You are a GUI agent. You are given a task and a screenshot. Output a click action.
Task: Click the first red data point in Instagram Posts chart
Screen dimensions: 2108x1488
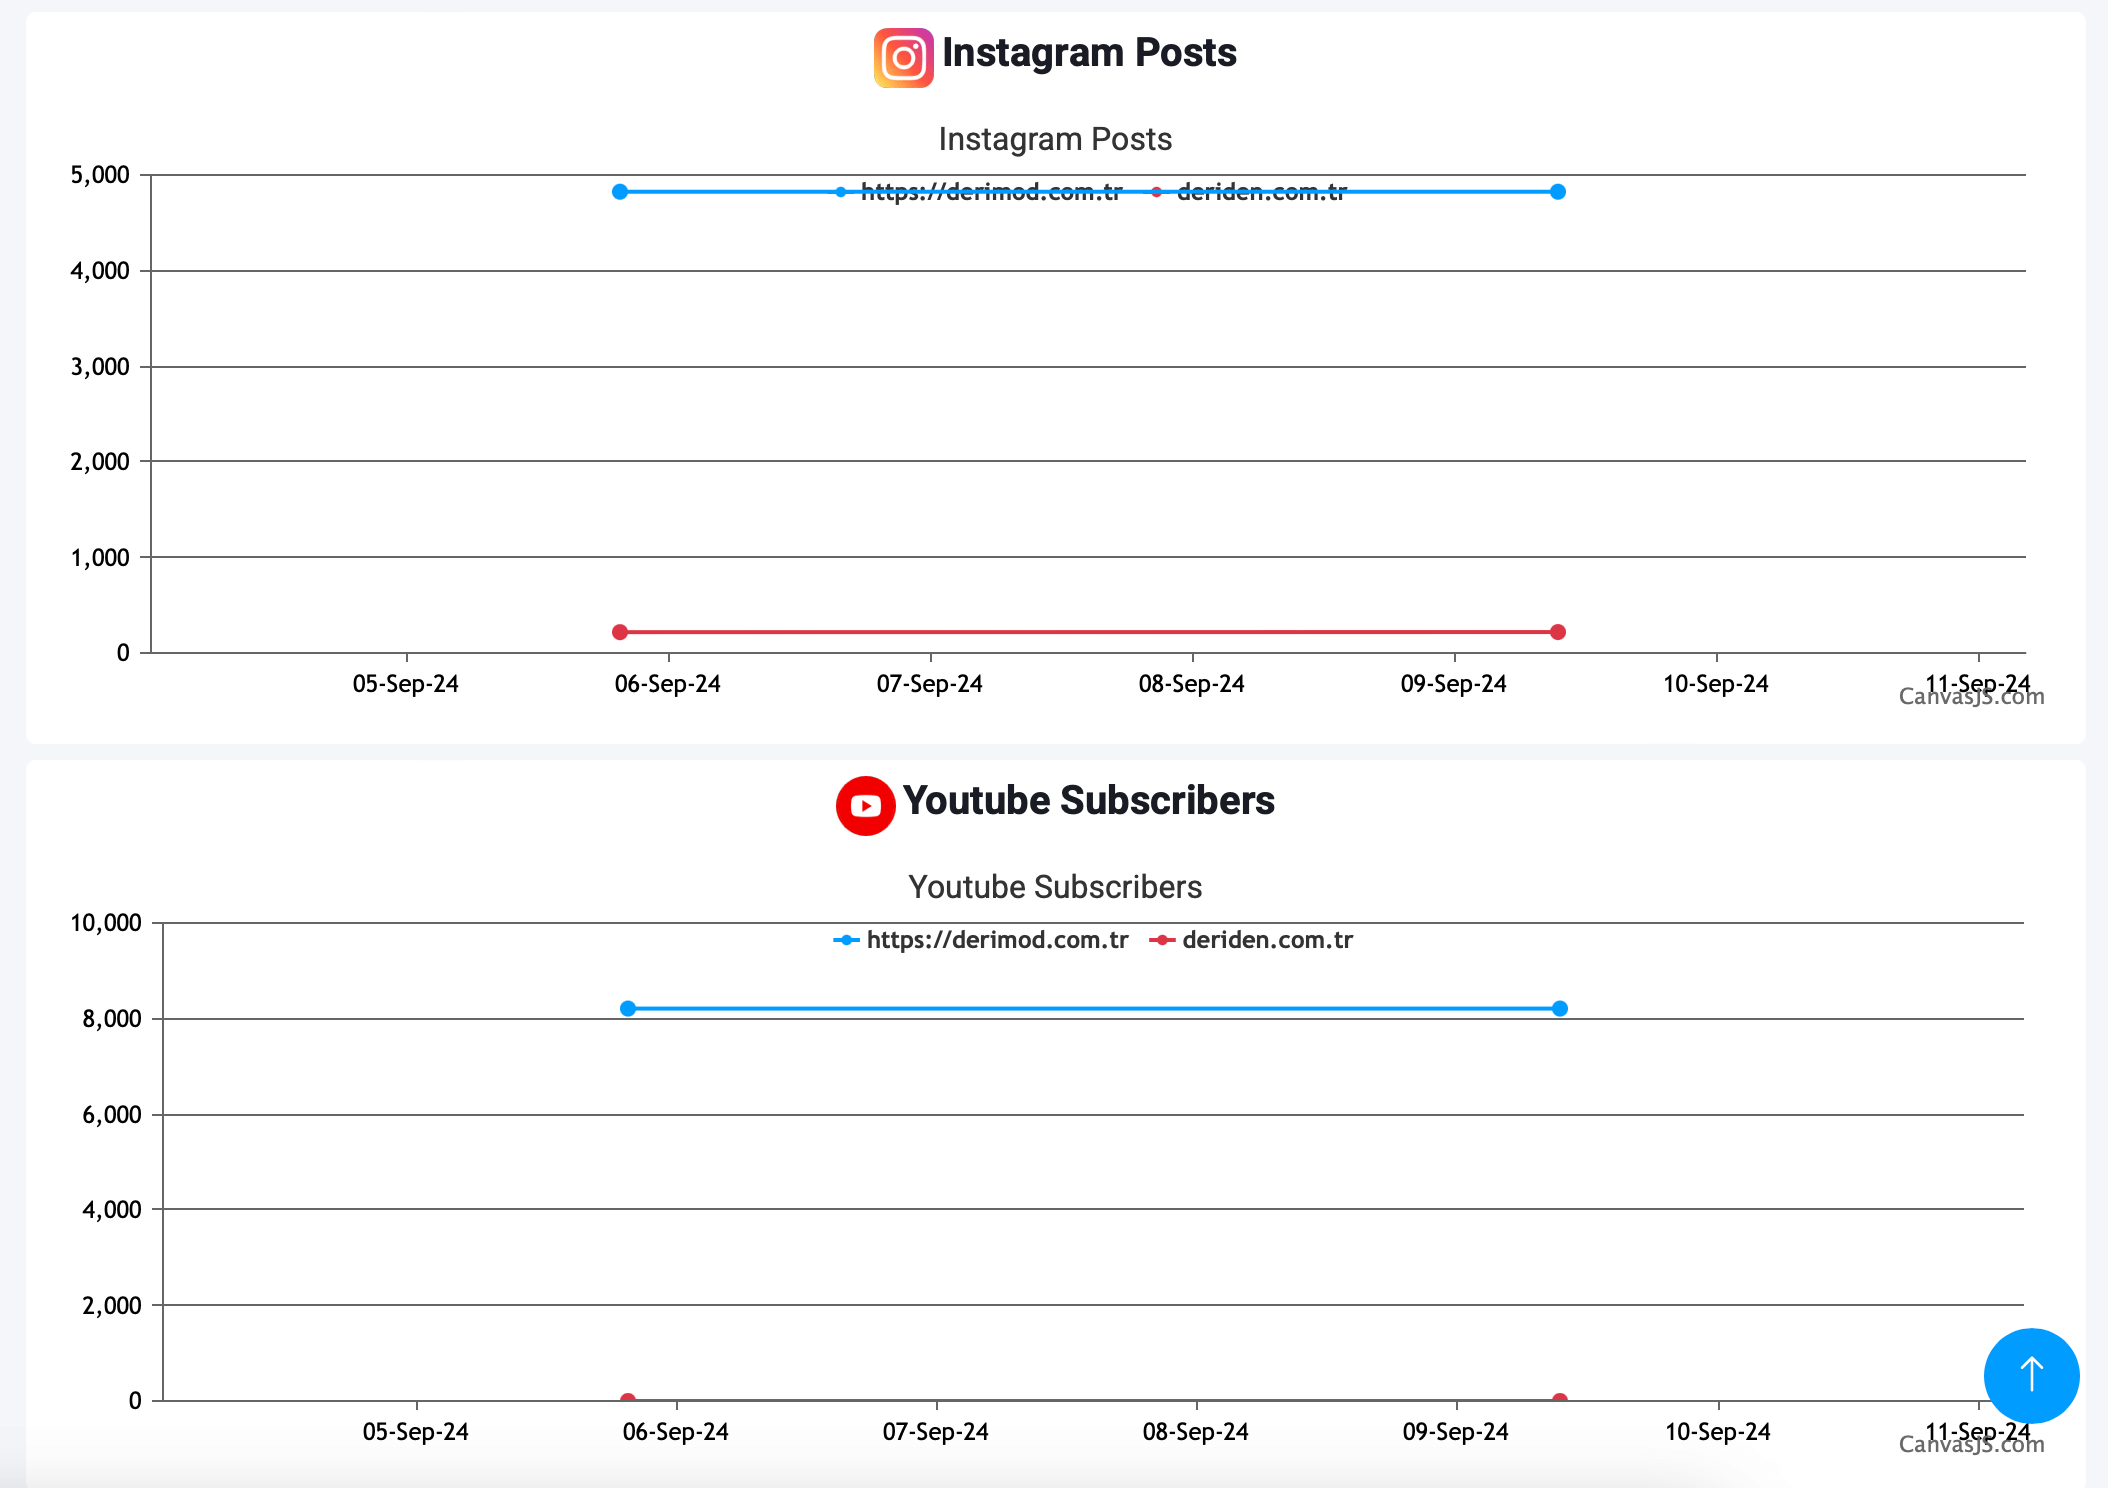pyautogui.click(x=620, y=632)
